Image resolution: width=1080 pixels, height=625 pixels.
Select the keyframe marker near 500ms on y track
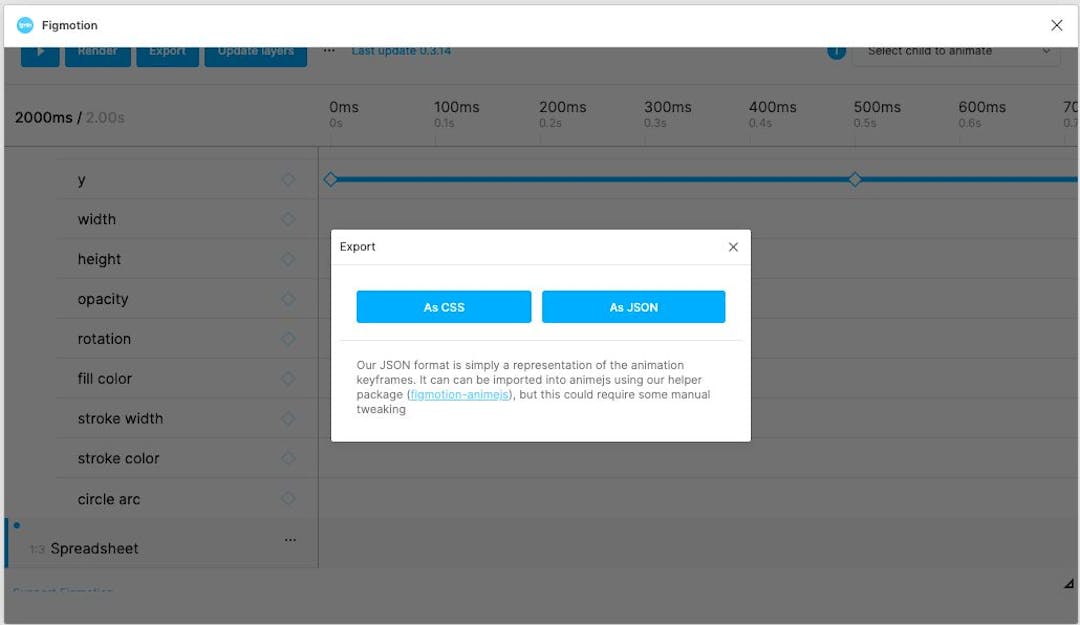(x=855, y=179)
